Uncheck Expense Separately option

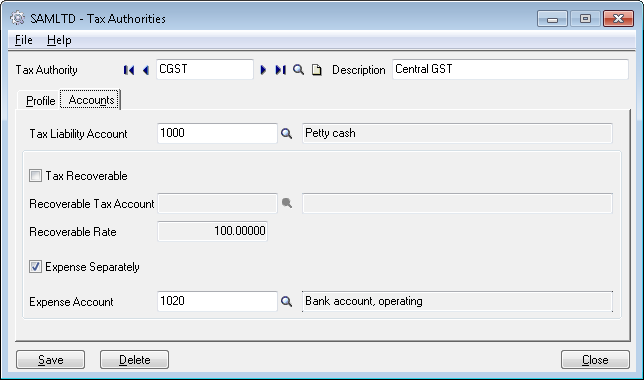[x=35, y=267]
